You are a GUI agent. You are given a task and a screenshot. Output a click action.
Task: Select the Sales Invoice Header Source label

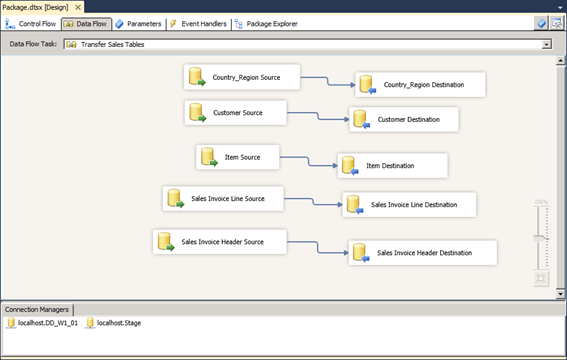click(x=222, y=242)
